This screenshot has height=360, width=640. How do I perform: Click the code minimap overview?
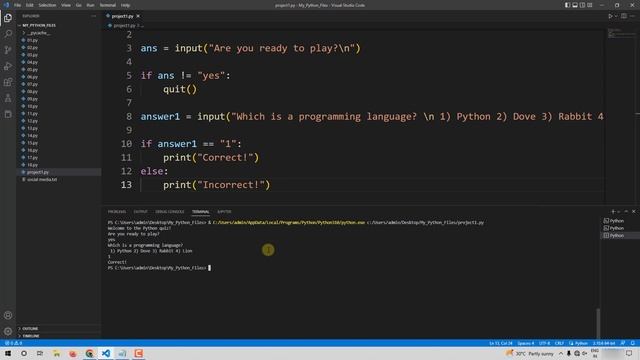[x=621, y=33]
